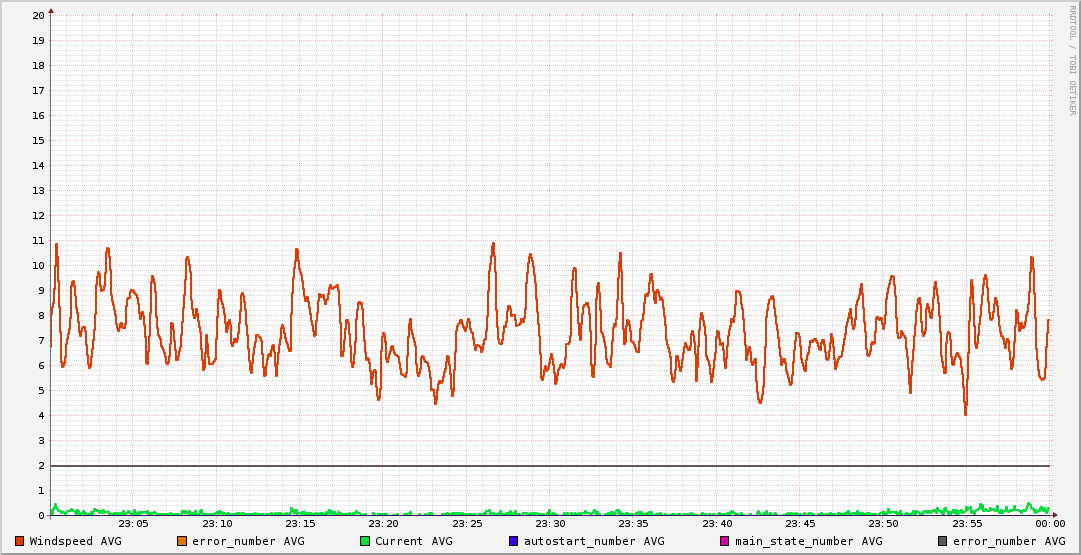Screen dimensions: 1081x555
Task: Click the y-axis value 20 label
Action: pos(38,16)
